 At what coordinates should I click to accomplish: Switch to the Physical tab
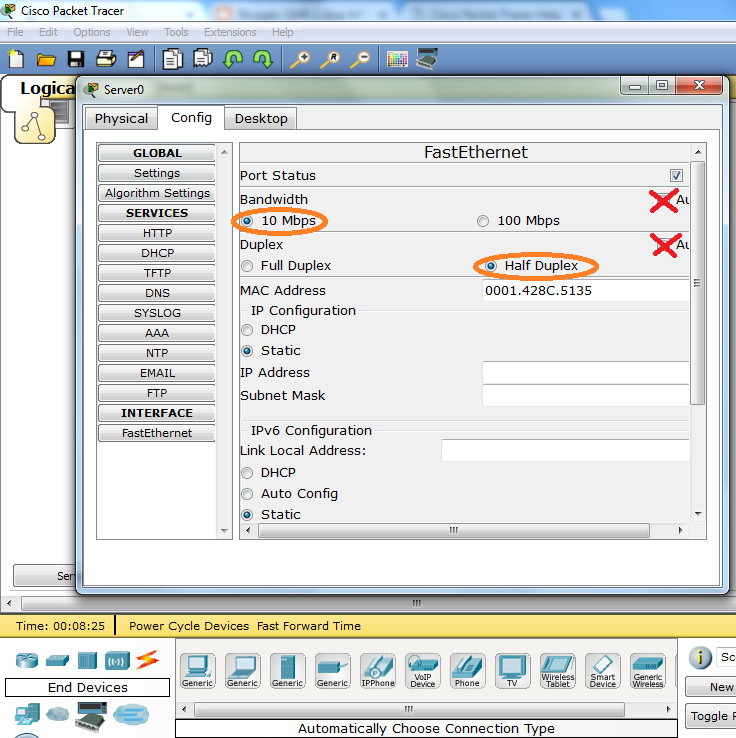tap(121, 119)
